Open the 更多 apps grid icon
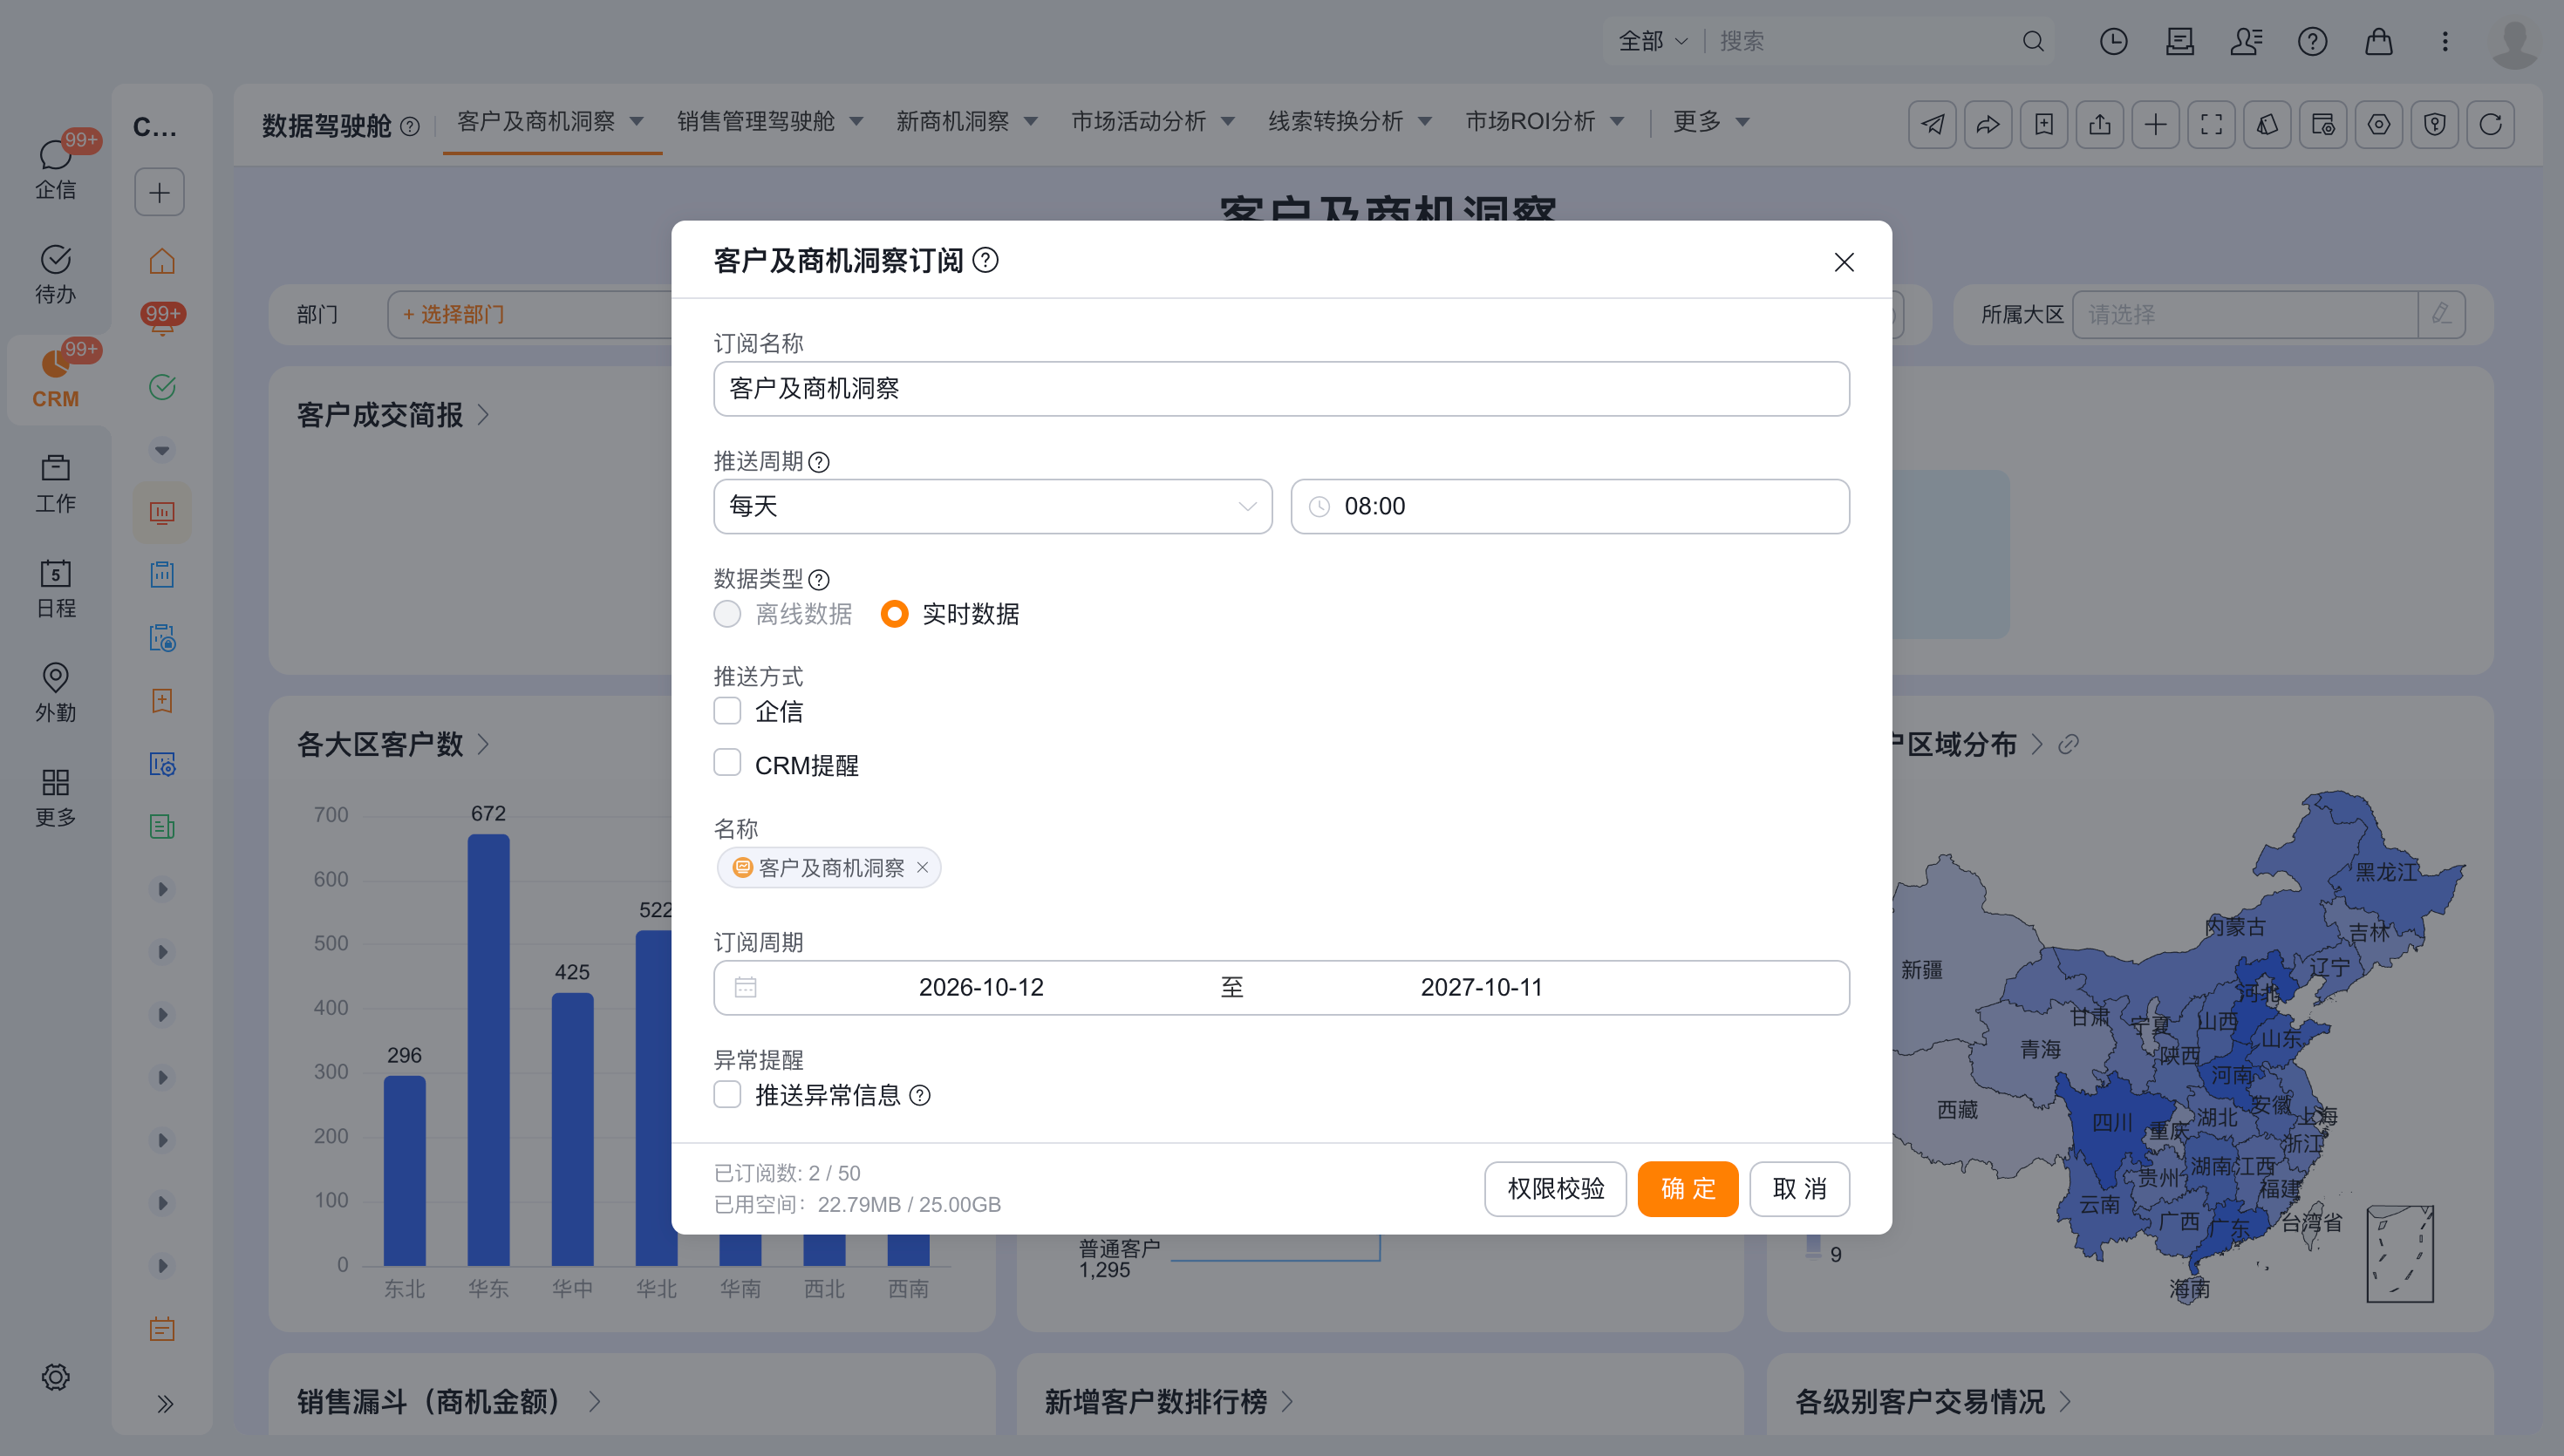 [55, 782]
